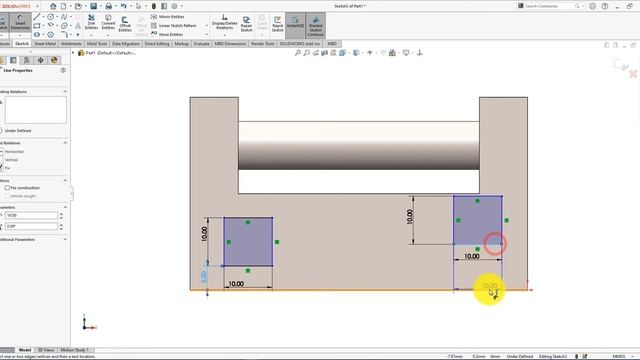Print using the printer icon
The width and height of the screenshot is (640, 360).
coord(109,6)
